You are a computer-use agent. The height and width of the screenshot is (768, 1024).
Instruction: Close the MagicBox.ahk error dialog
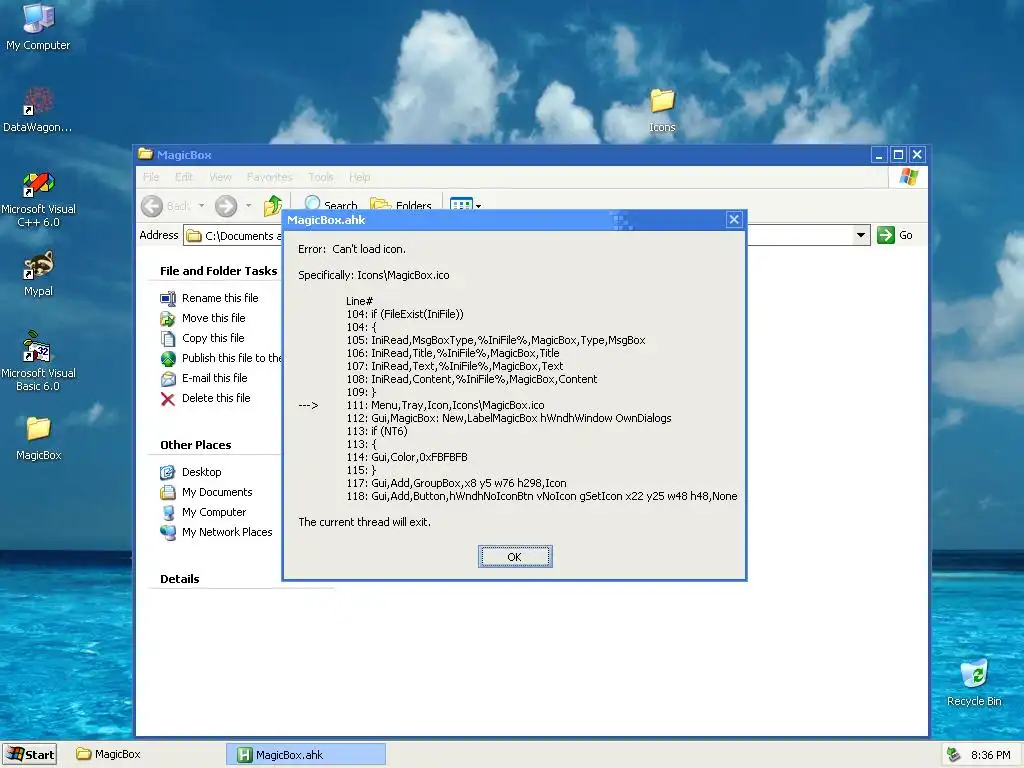[734, 219]
